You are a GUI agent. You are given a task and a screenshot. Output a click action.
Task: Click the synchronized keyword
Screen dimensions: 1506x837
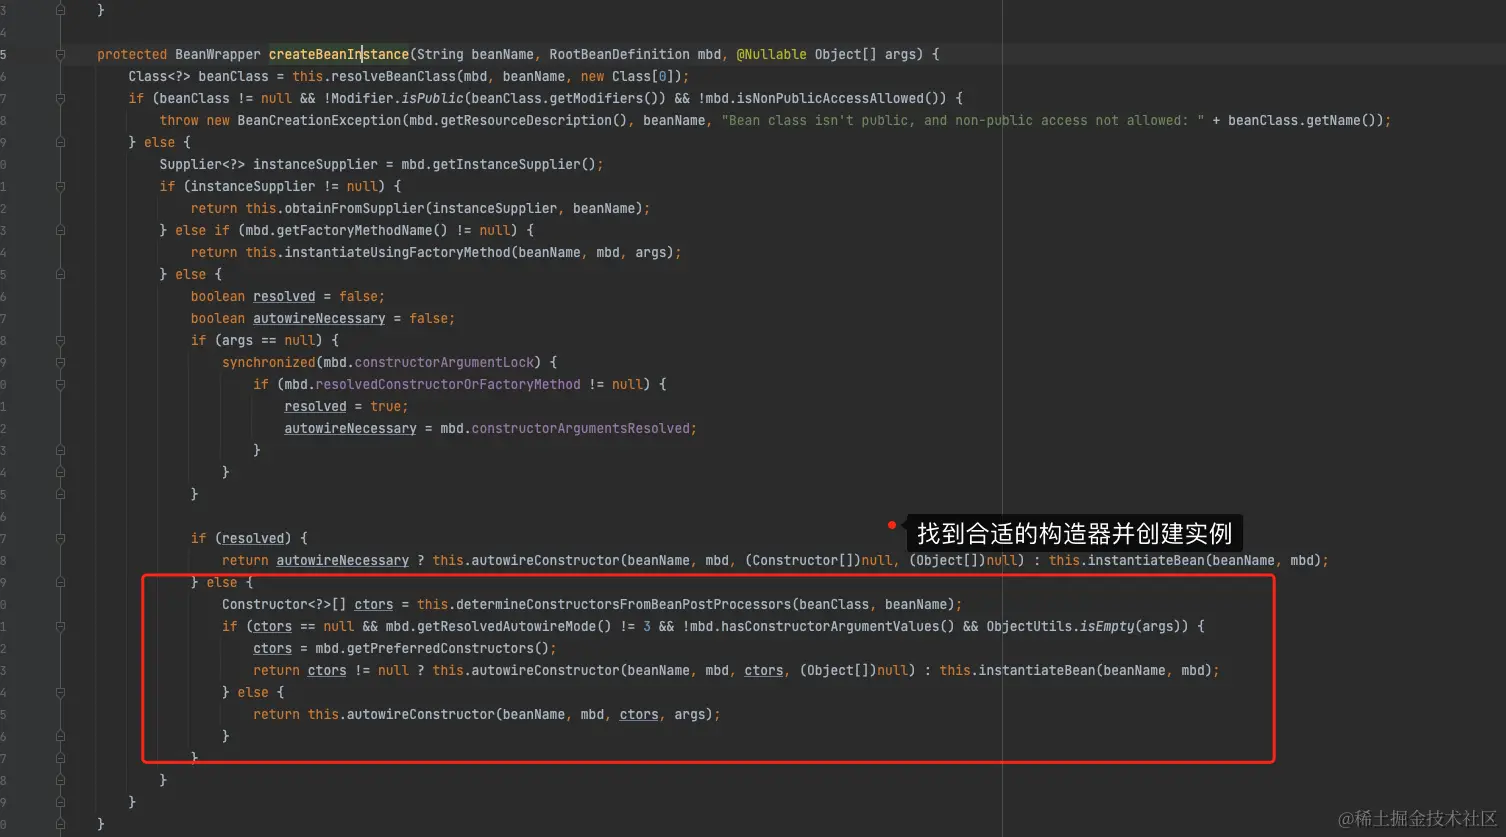[x=268, y=362]
